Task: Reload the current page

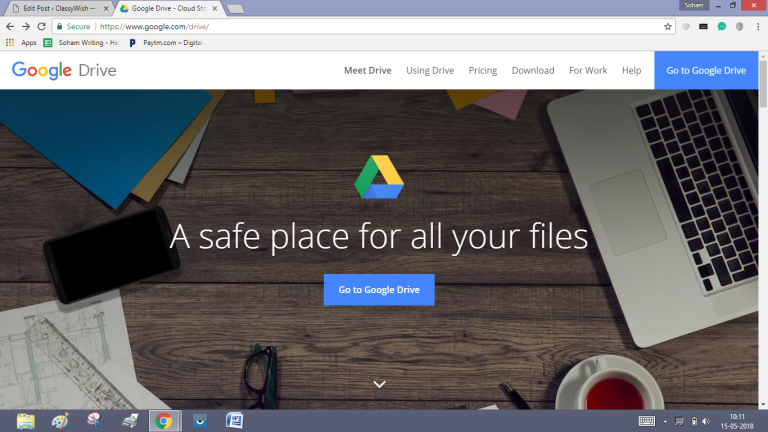Action: click(x=41, y=26)
